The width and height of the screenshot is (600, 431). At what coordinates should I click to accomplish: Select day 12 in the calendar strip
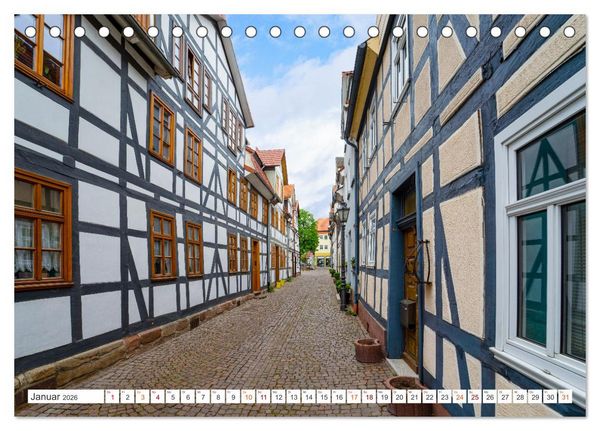tap(279, 397)
